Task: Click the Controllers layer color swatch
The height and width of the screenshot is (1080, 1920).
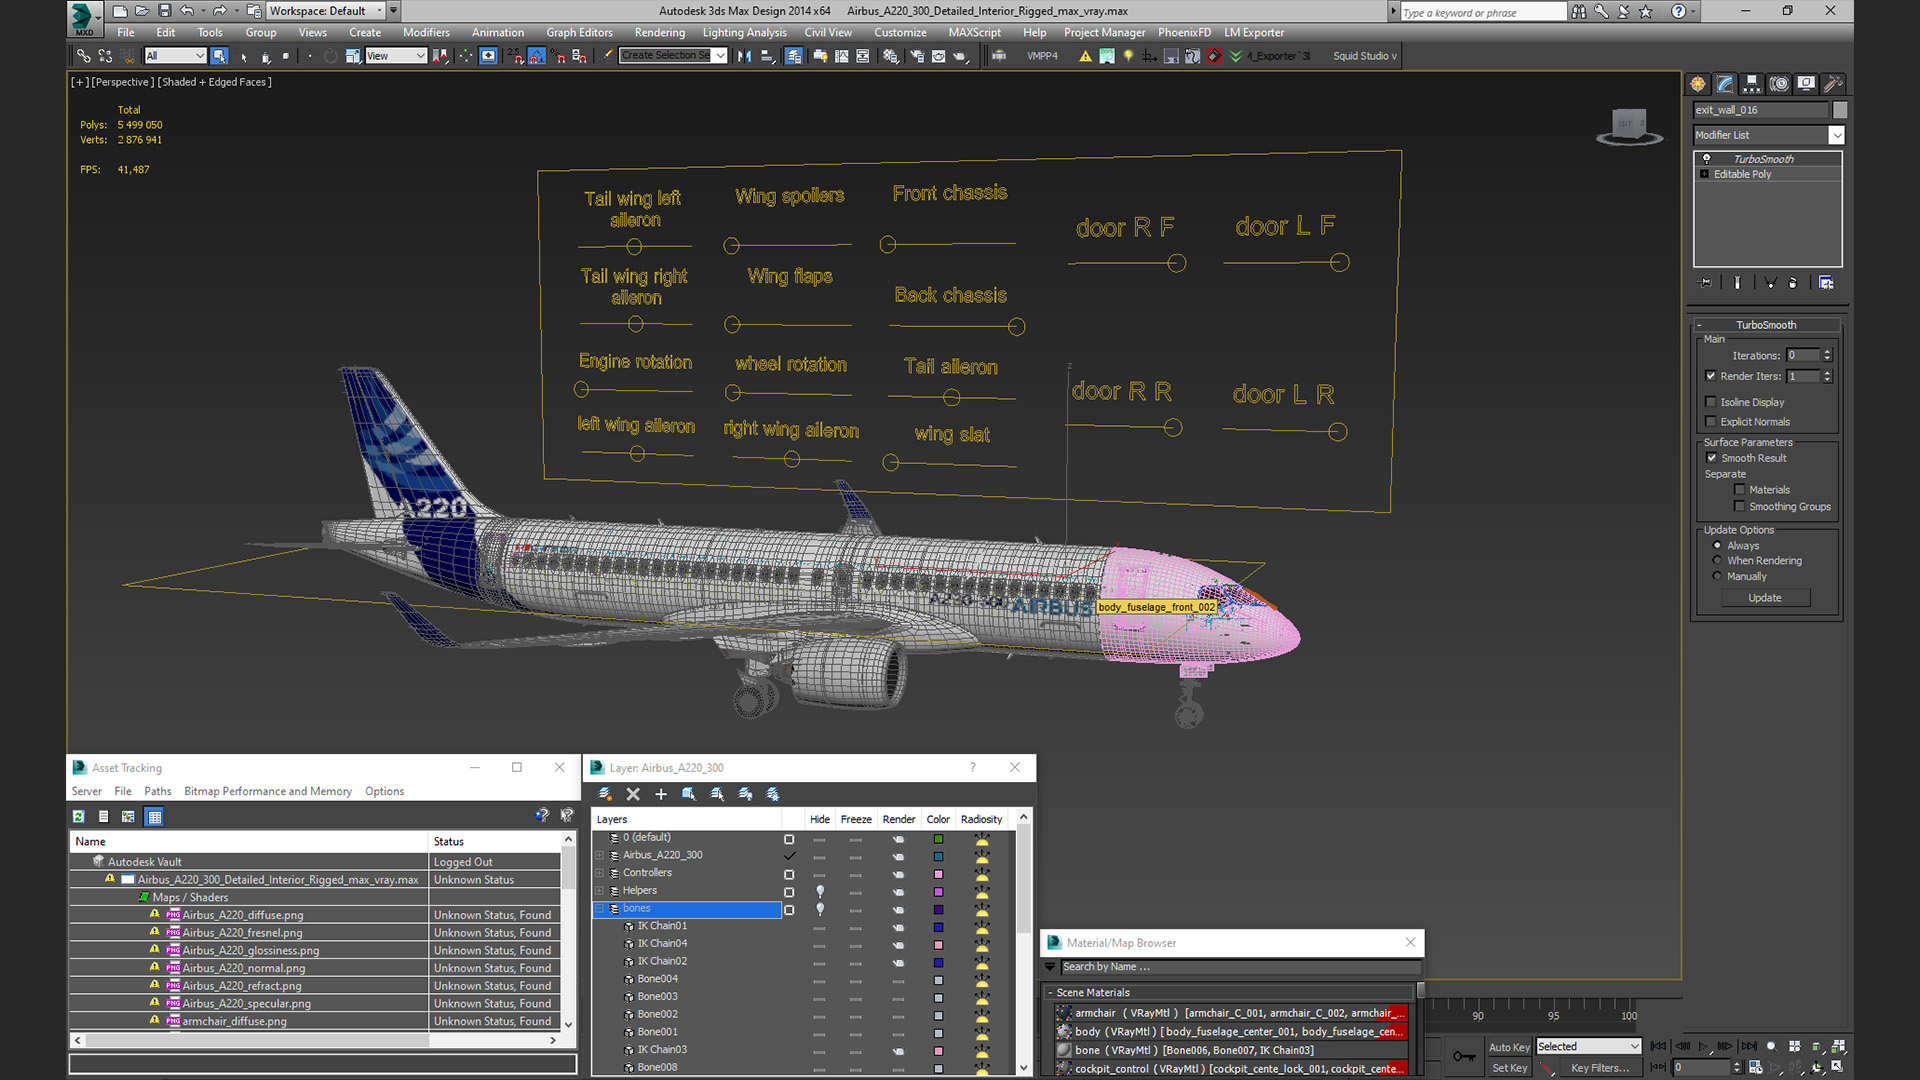Action: click(x=938, y=874)
